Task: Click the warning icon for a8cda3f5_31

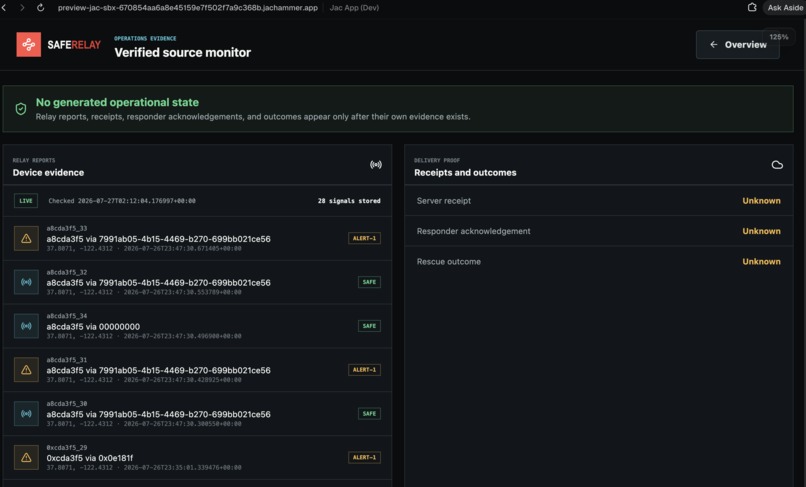Action: click(x=26, y=370)
